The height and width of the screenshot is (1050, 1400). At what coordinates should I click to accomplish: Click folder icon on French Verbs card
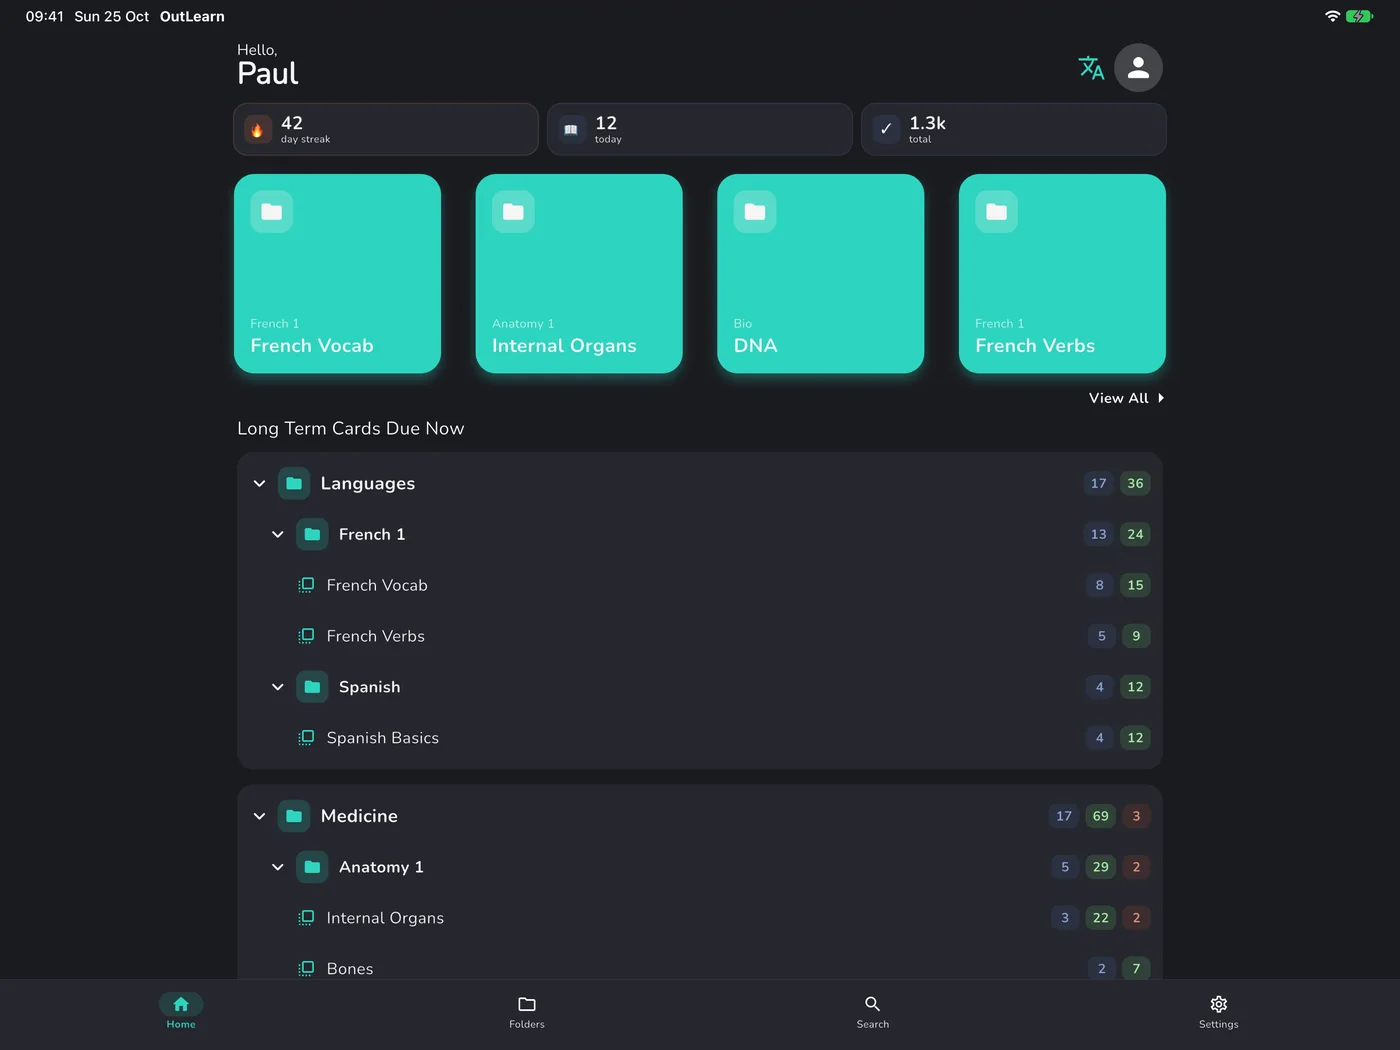click(x=997, y=212)
